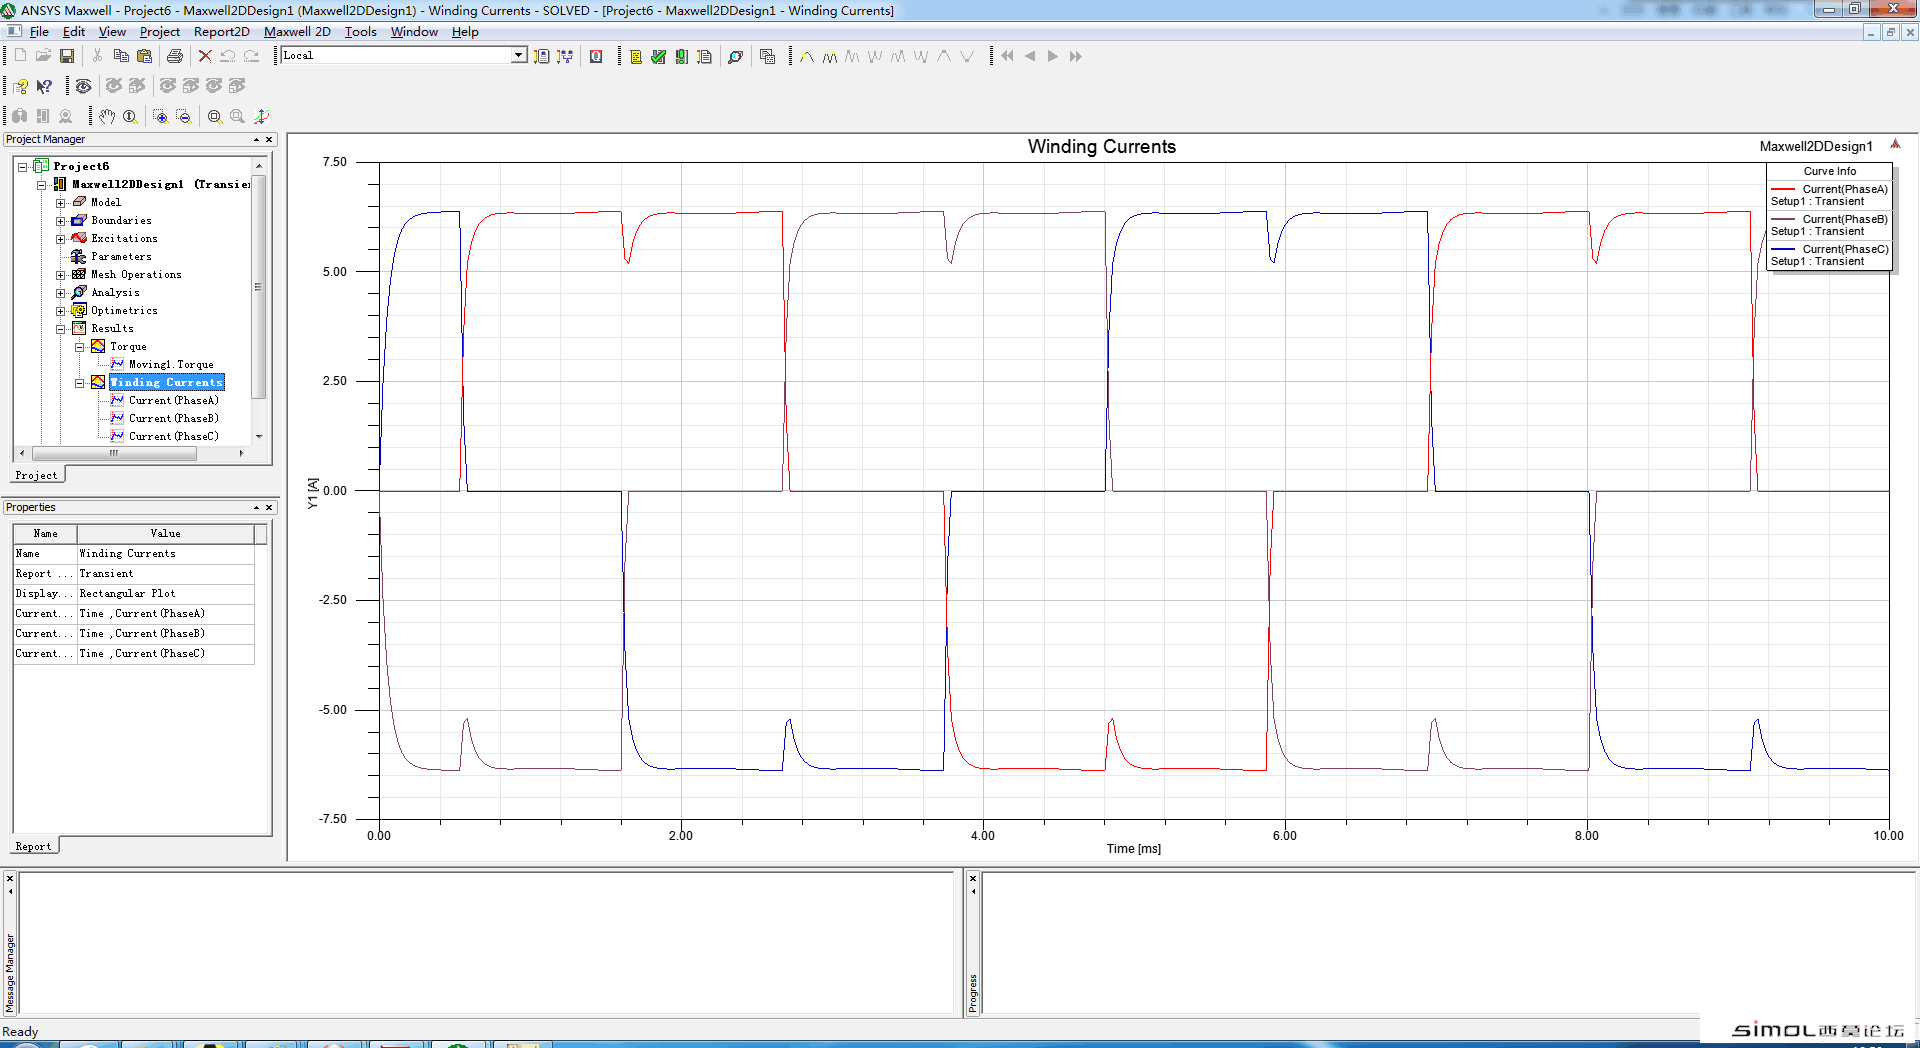Viewport: 1920px width, 1048px height.
Task: Collapse the Results tree node
Action: point(60,328)
